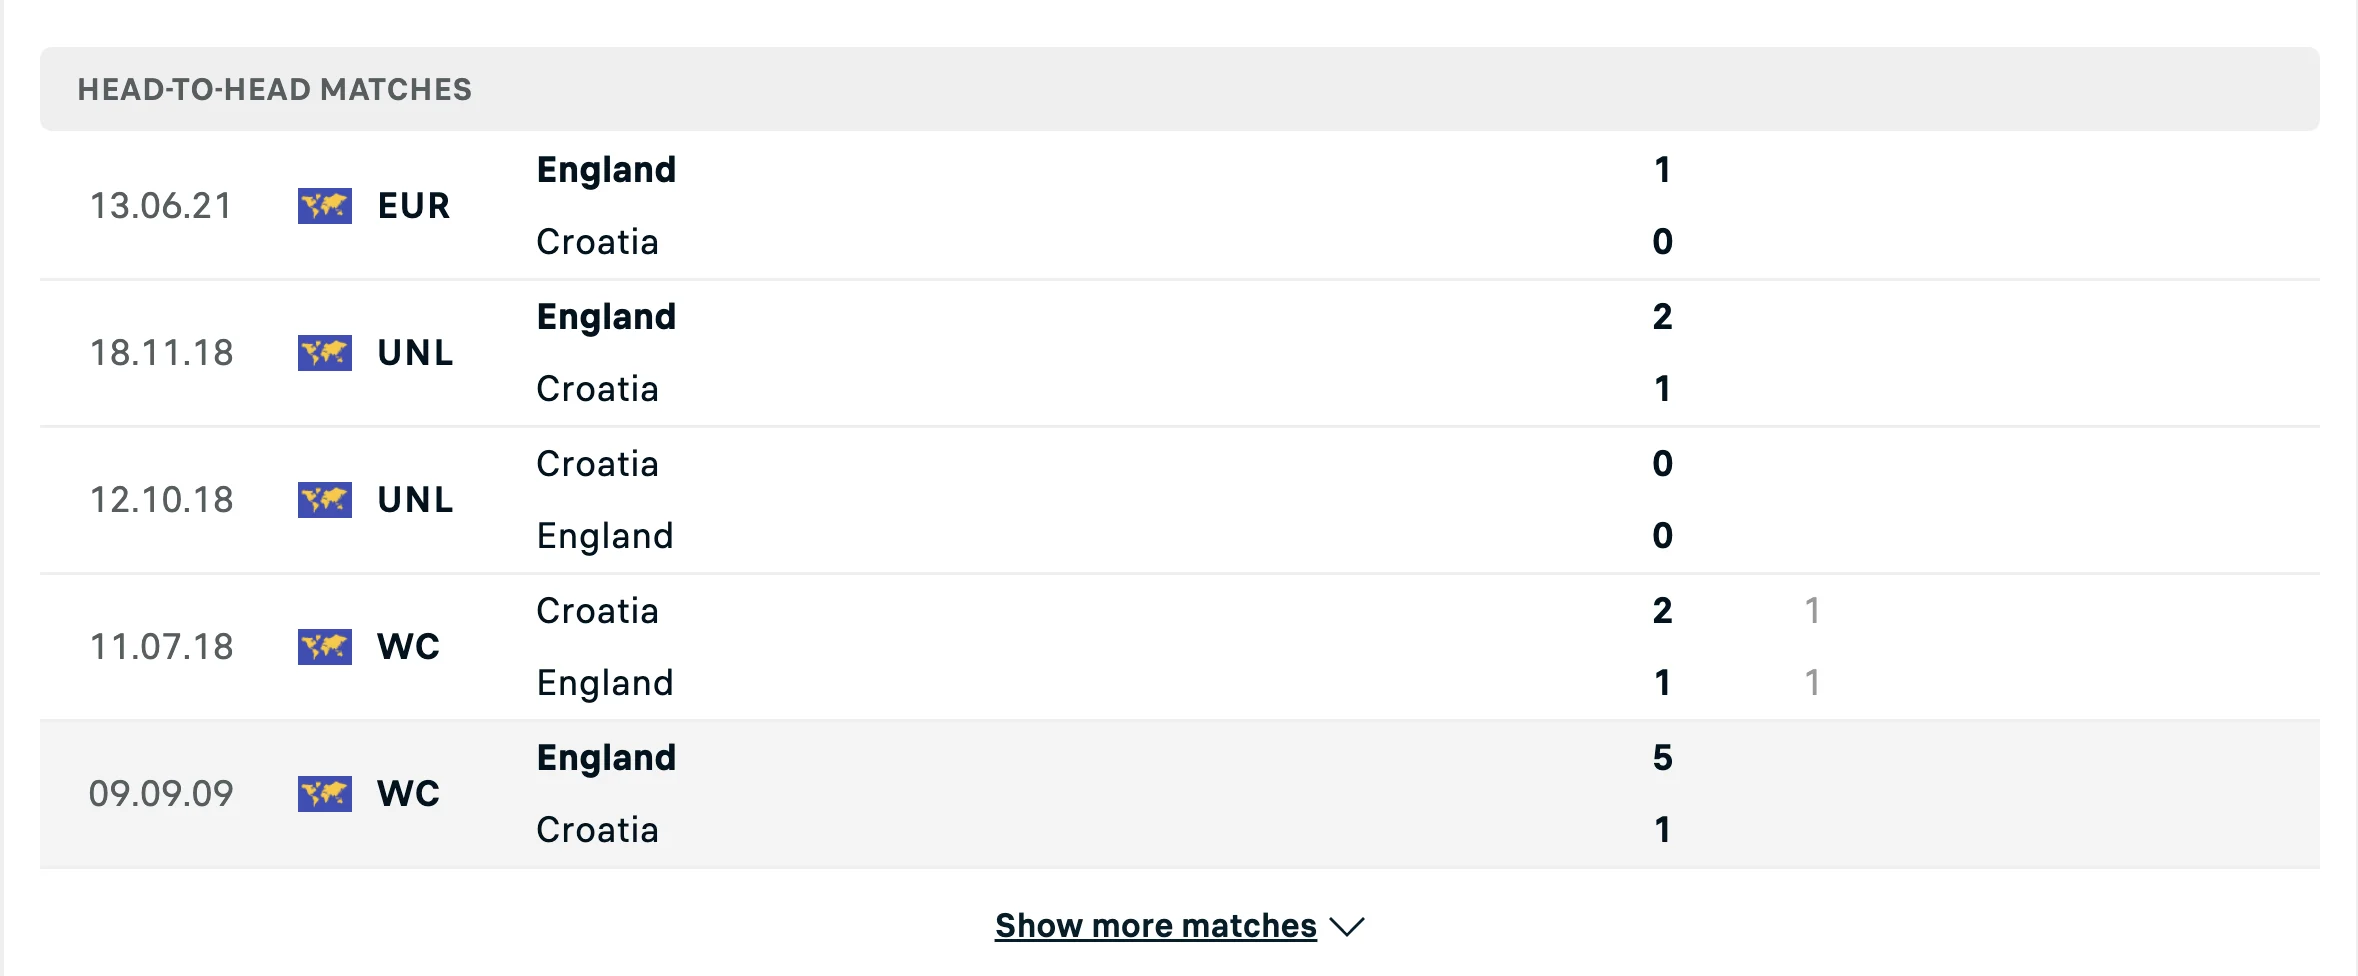Expand the chevron next to Show more matches
The width and height of the screenshot is (2358, 976).
pyautogui.click(x=1347, y=927)
